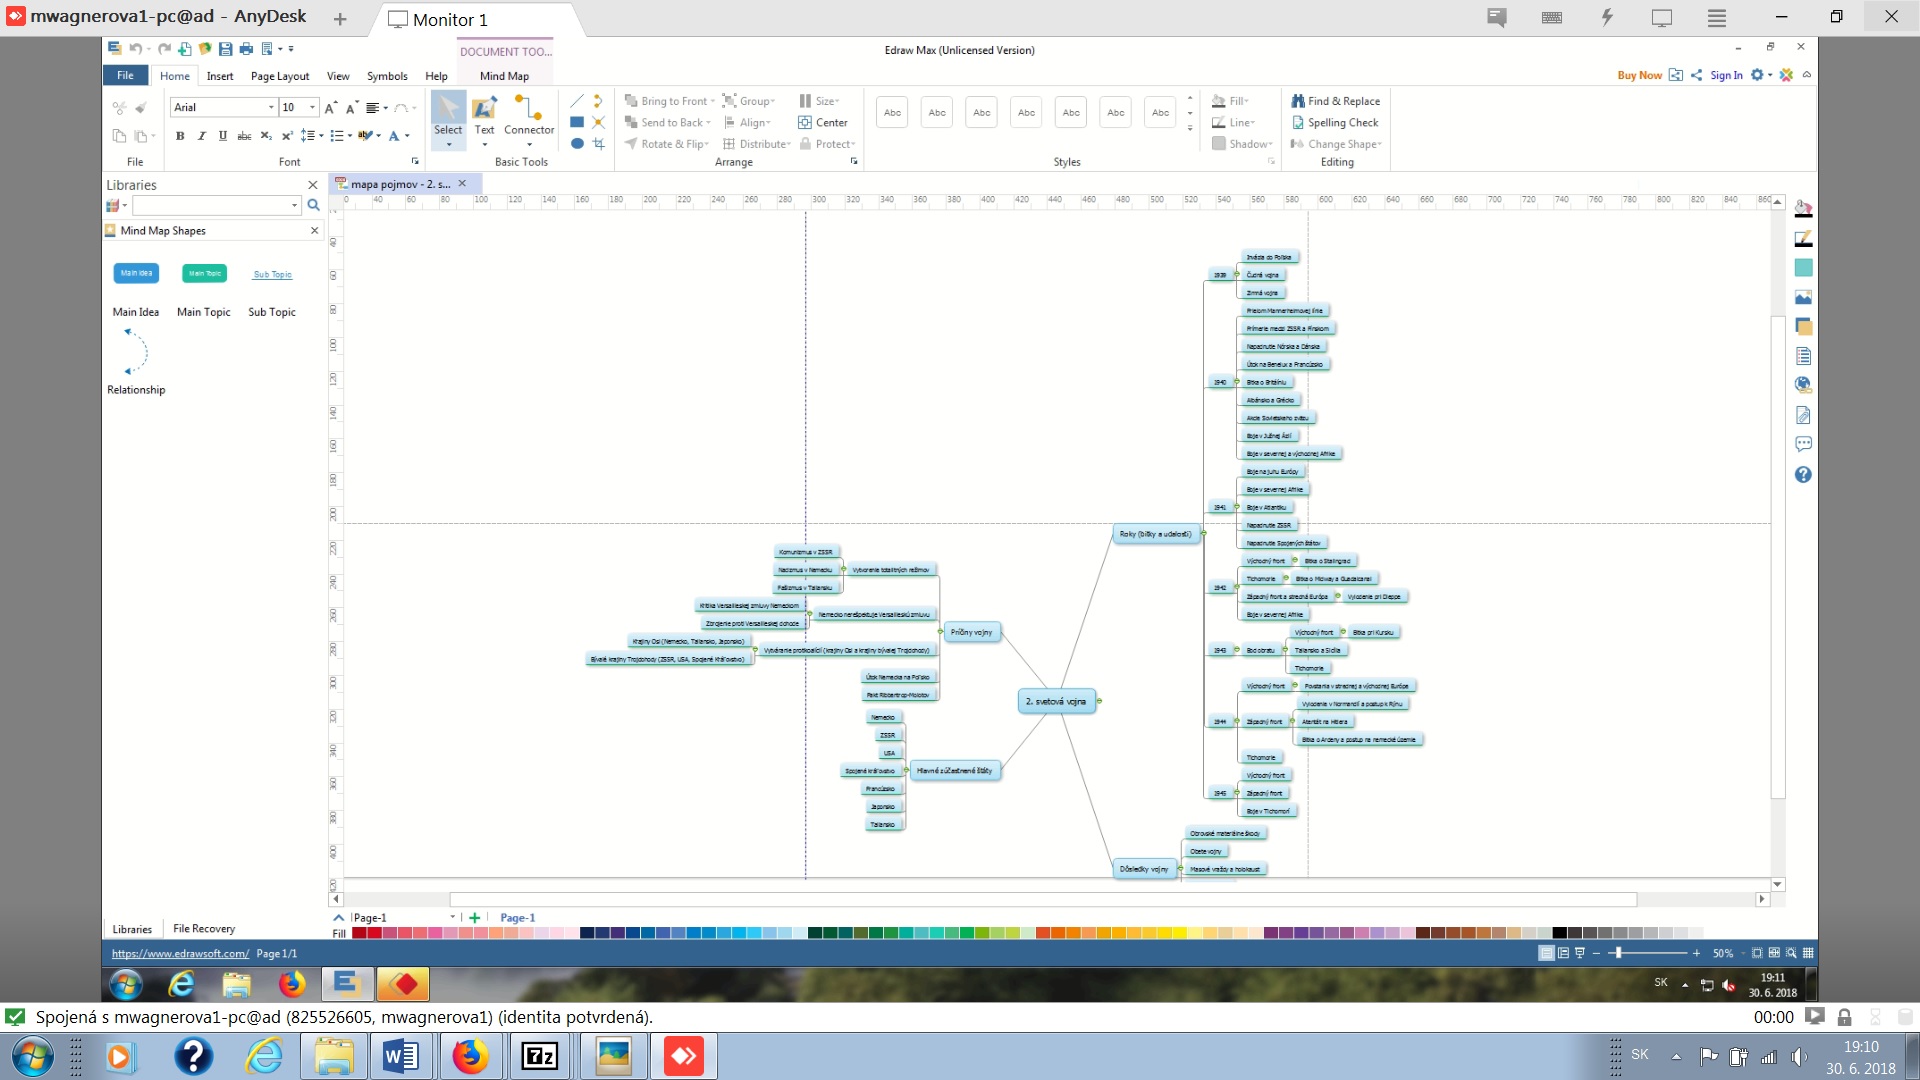Open Find & Replace
The height and width of the screenshot is (1080, 1920).
1336,101
